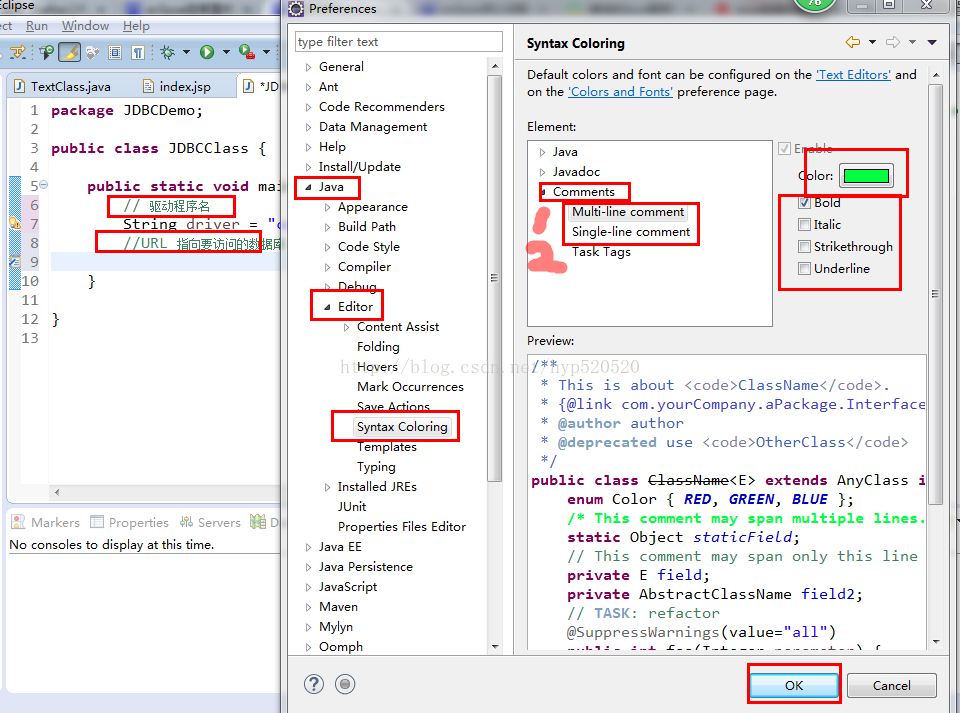Click OK to apply preferences
Viewport: 960px width, 713px height.
pos(794,685)
